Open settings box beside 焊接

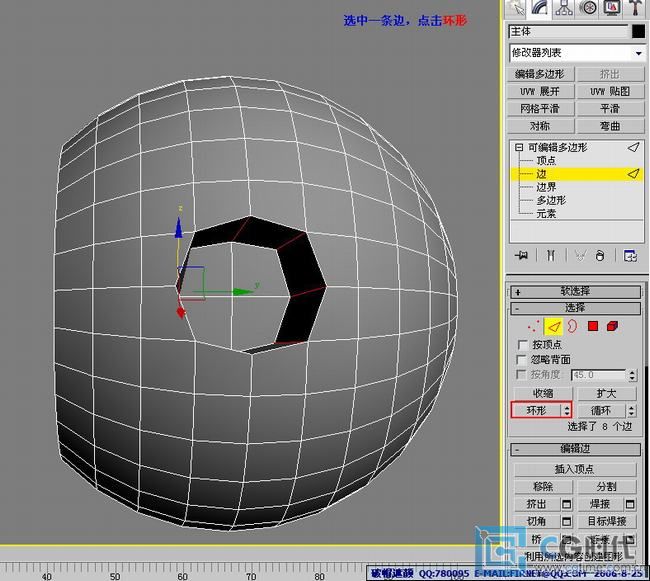coord(630,504)
